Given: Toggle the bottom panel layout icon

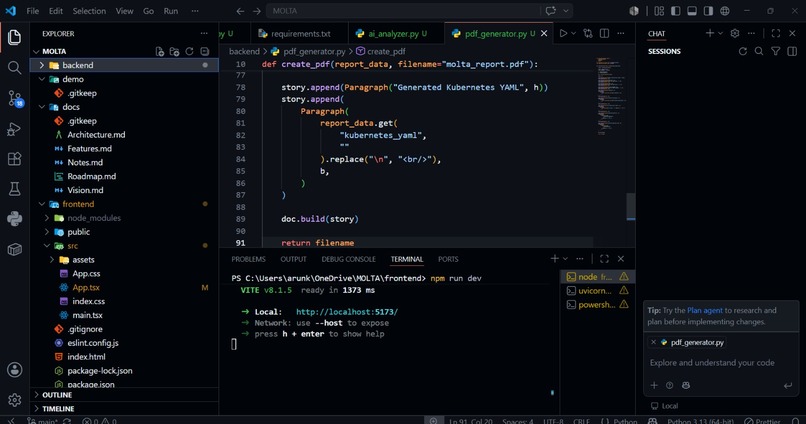Looking at the screenshot, I should [692, 11].
